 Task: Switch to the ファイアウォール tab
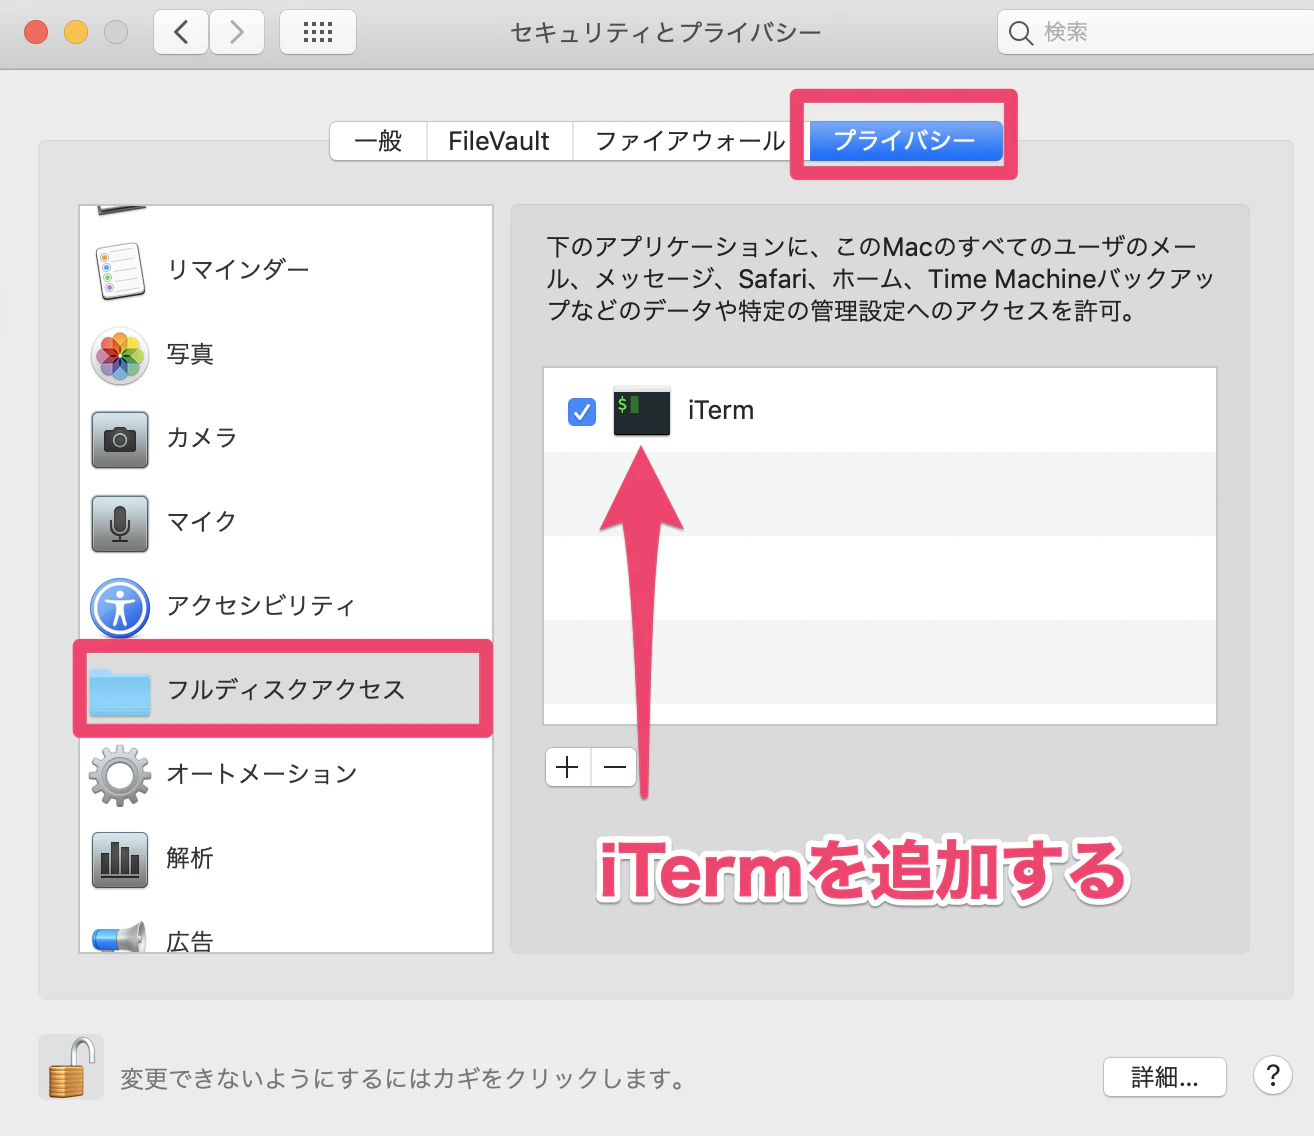click(x=689, y=141)
